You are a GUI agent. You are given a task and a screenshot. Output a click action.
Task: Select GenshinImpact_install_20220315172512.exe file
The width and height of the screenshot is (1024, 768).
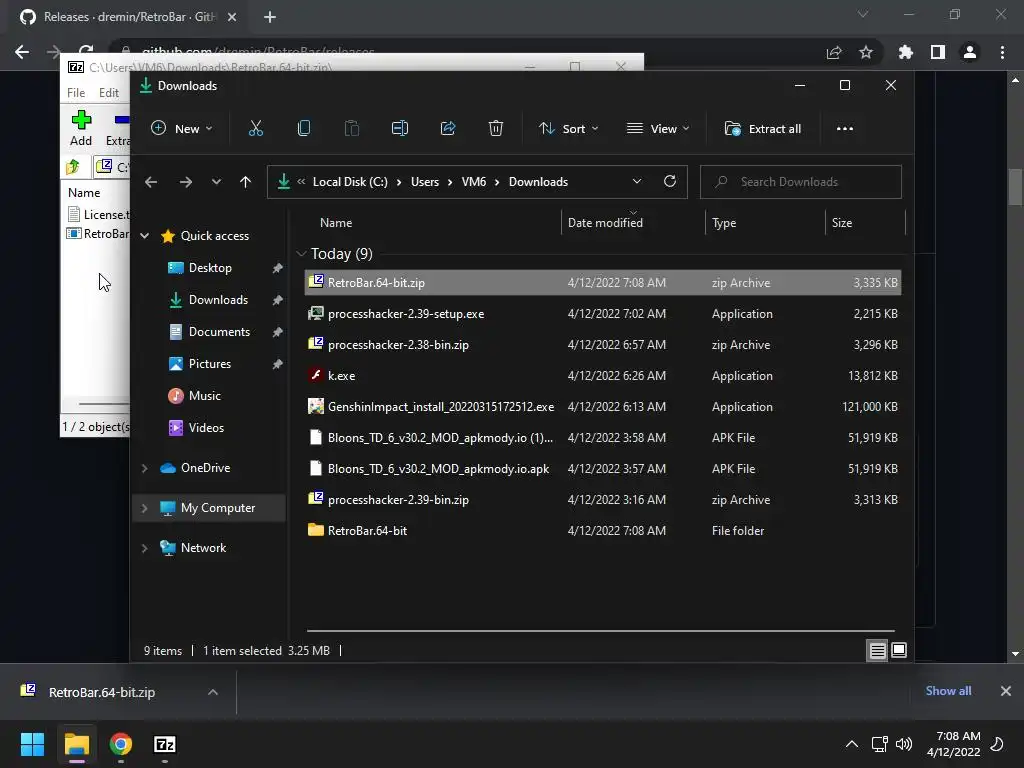pos(603,407)
